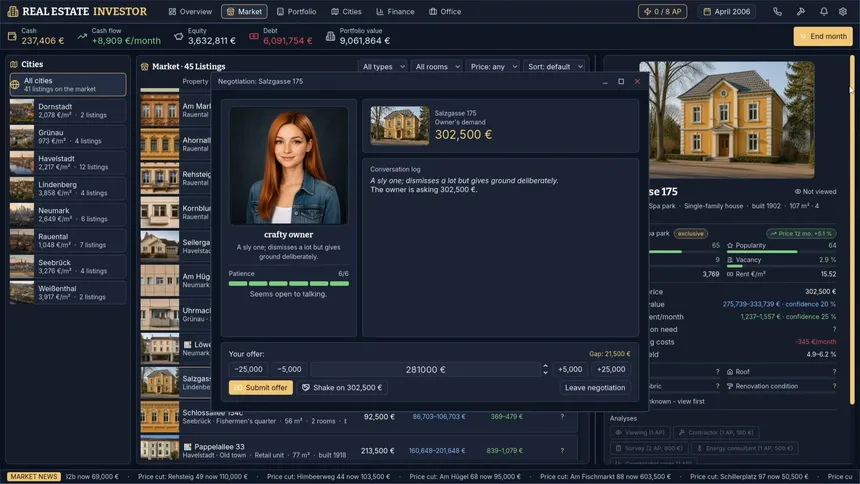Open the All types filter dropdown
This screenshot has width=860, height=484.
click(382, 66)
